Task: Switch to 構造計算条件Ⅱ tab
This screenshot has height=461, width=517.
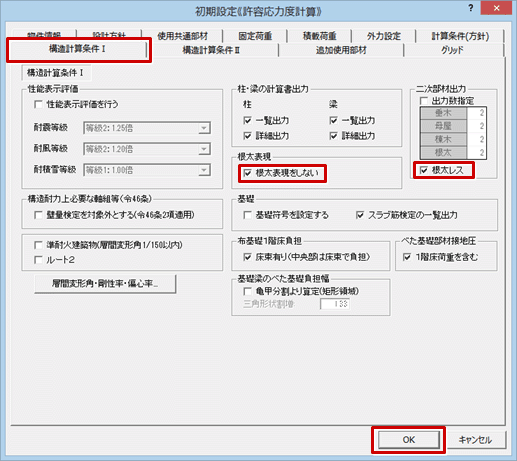Action: click(x=211, y=50)
